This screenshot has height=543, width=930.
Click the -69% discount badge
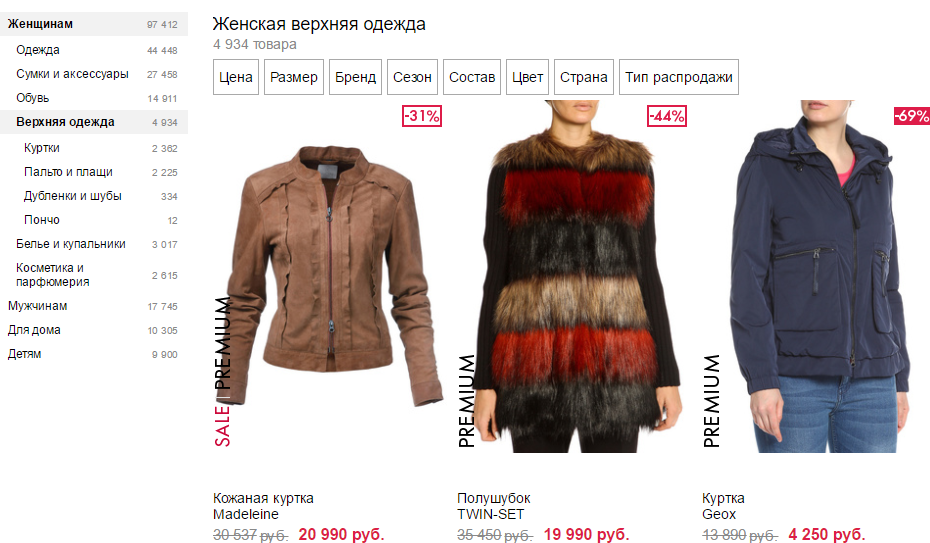pyautogui.click(x=912, y=116)
